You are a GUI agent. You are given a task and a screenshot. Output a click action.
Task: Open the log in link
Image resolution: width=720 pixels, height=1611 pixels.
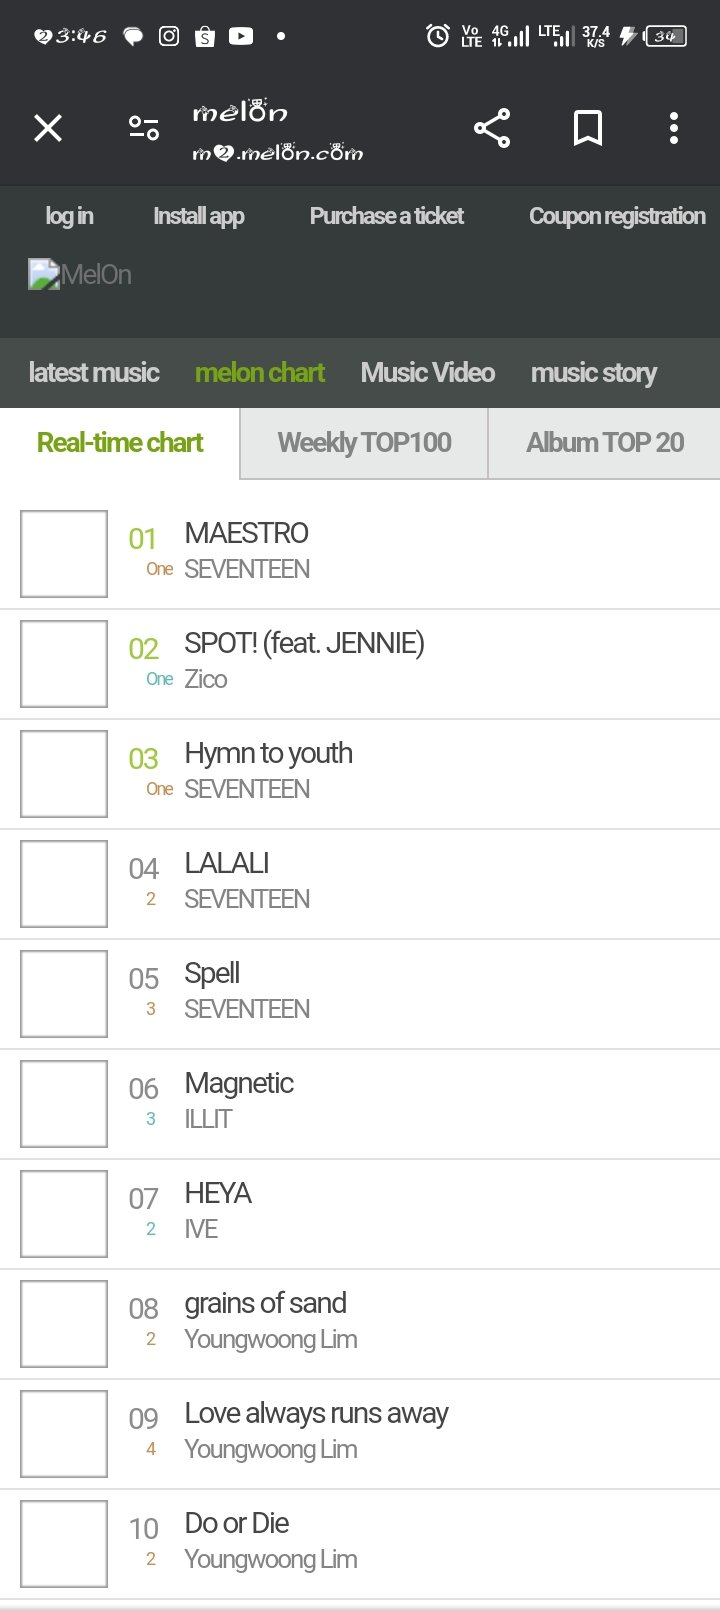click(x=69, y=216)
